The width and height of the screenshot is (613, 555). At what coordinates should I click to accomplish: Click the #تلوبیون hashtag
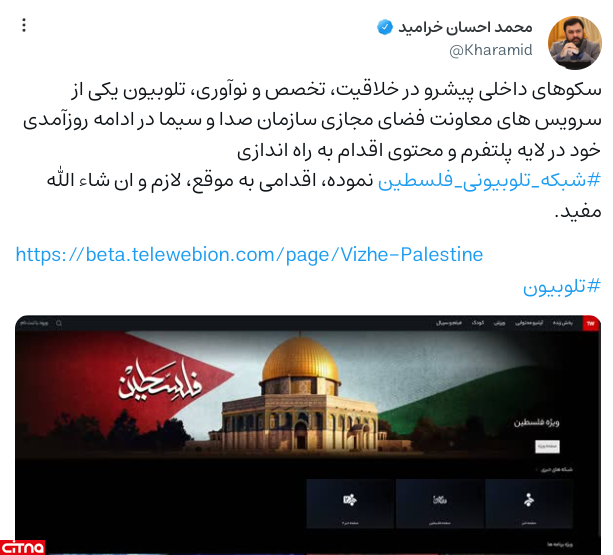(561, 286)
